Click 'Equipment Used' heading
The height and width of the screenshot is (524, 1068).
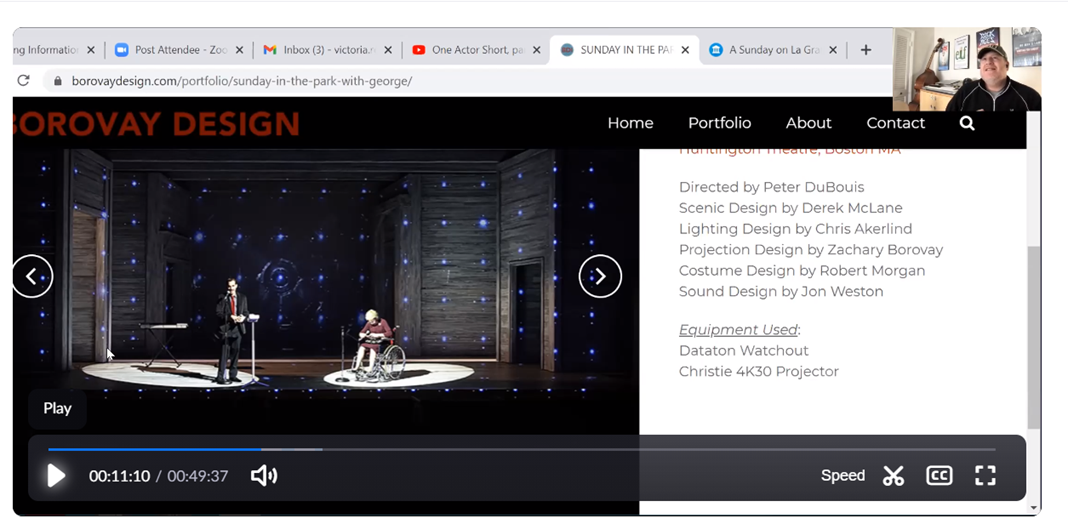pos(738,330)
